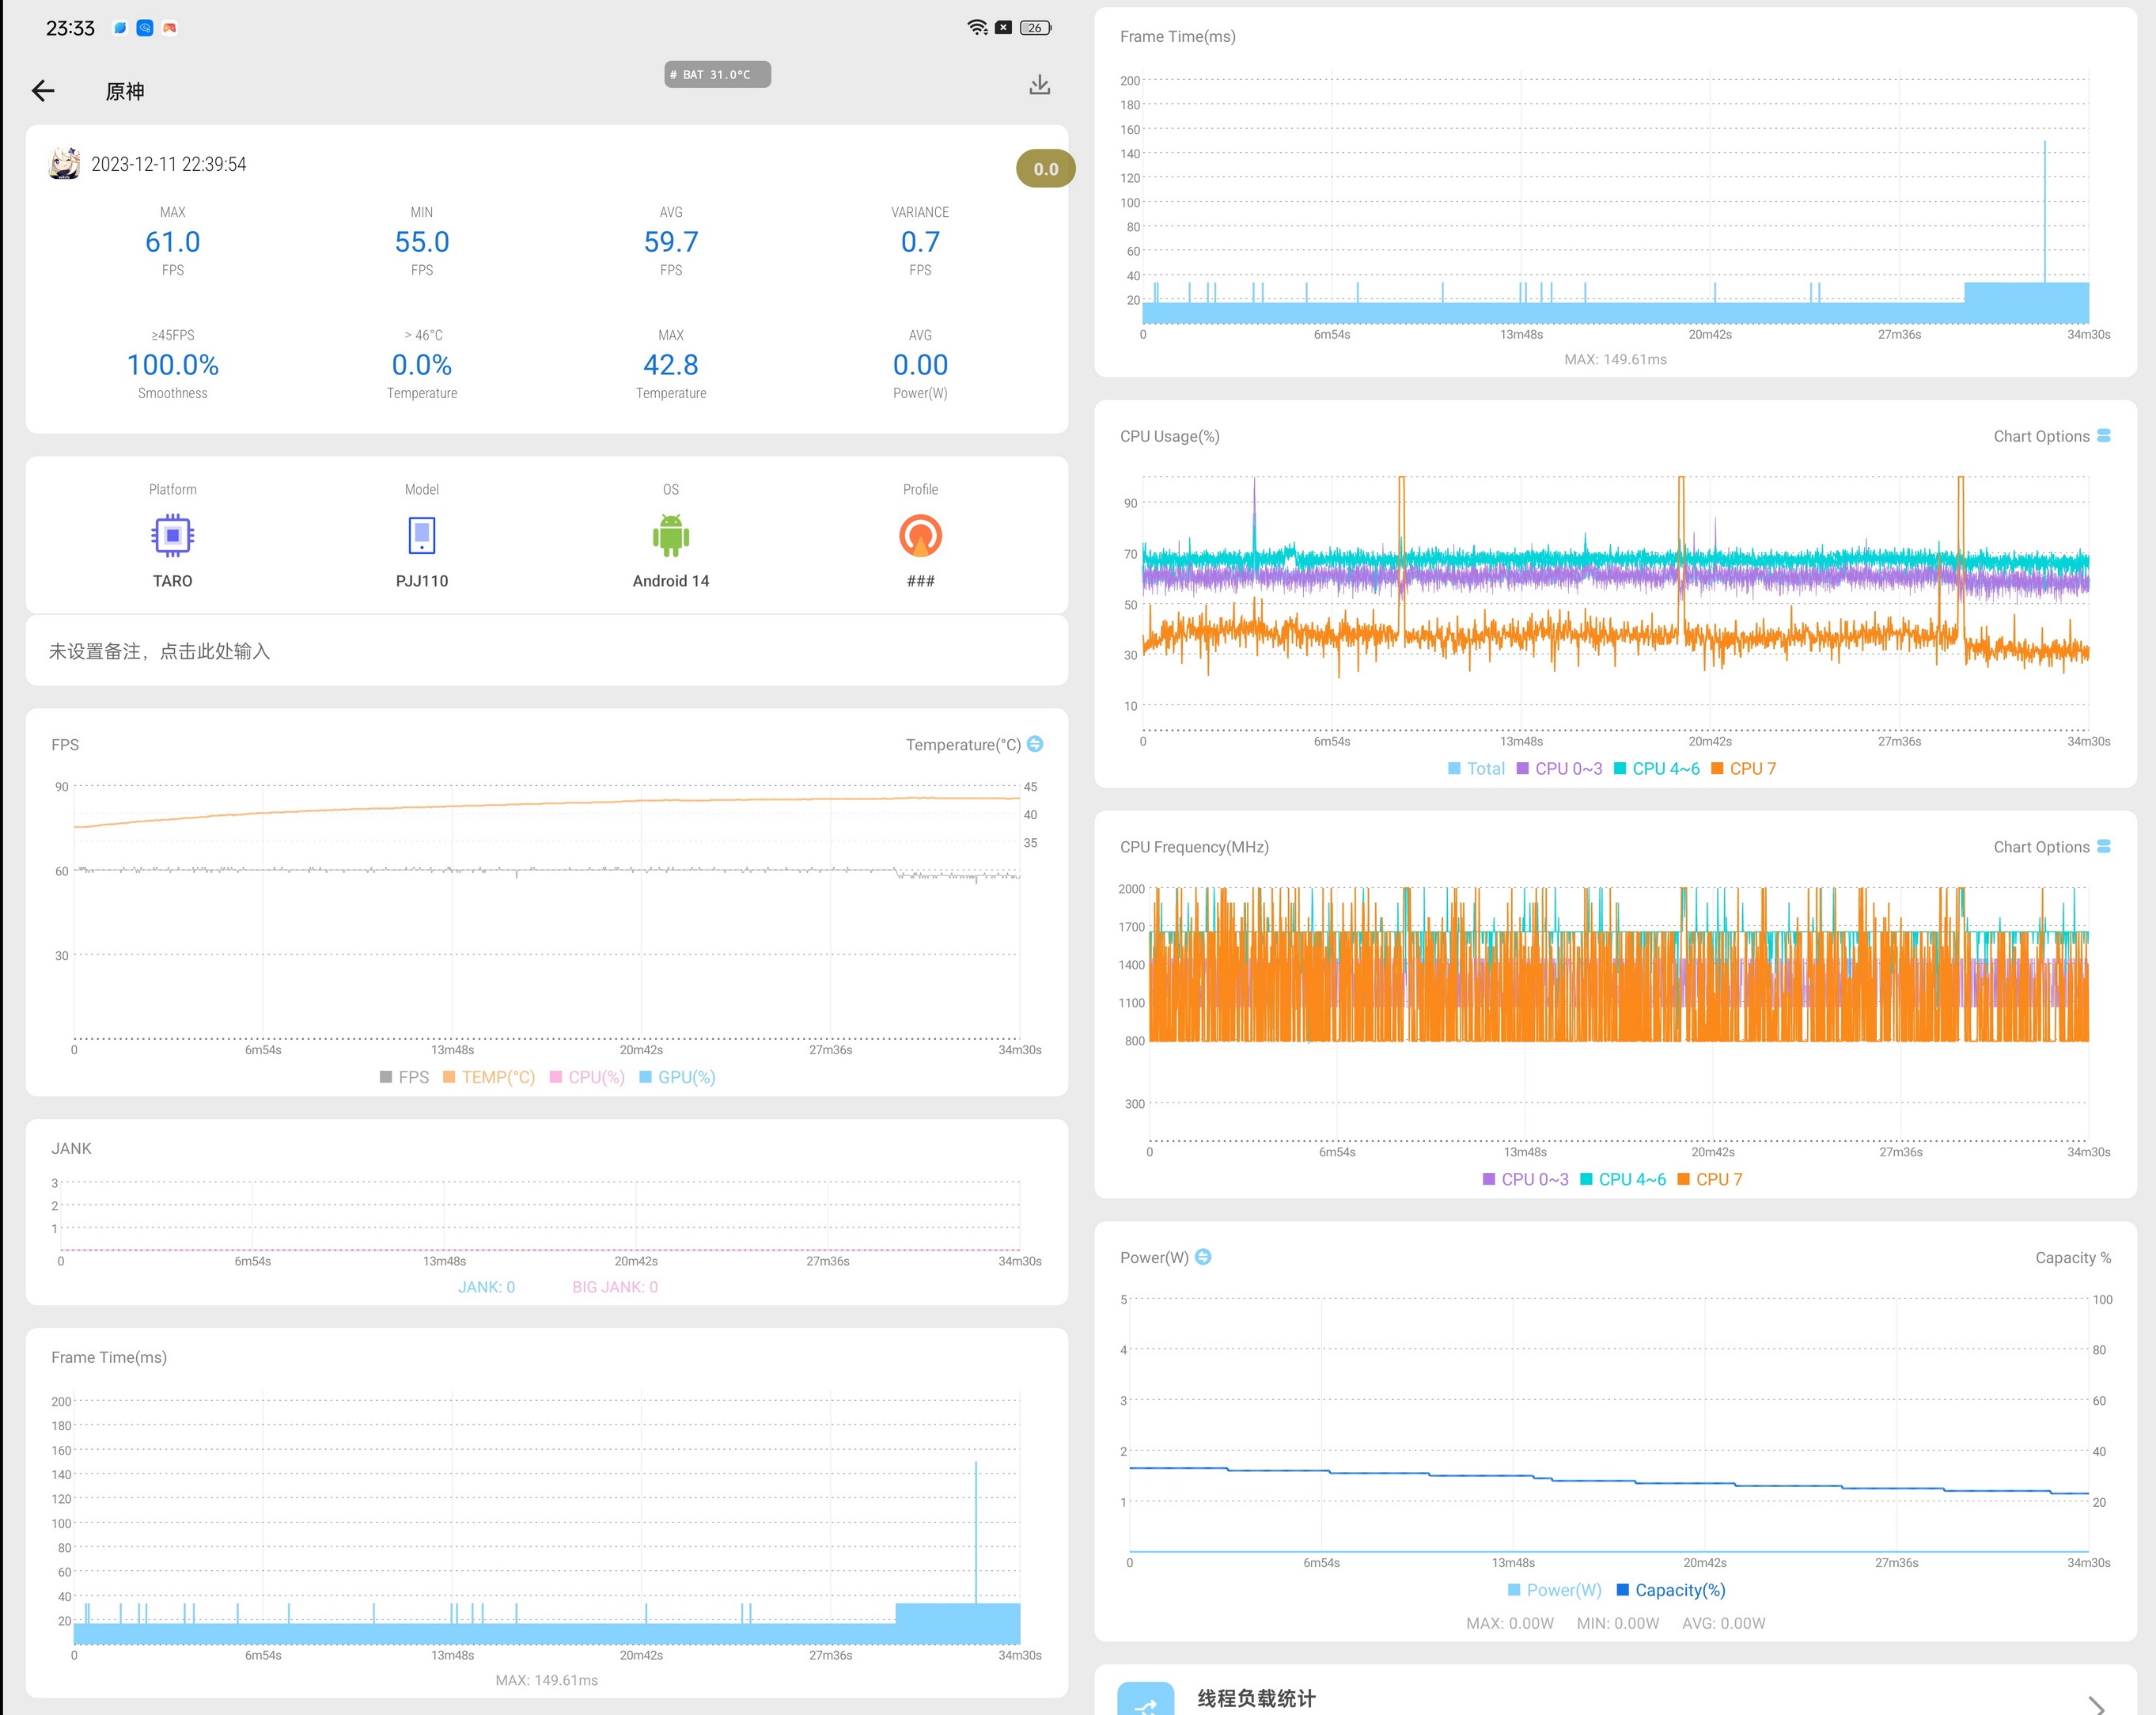Tap the JANK: 0 label
This screenshot has width=2156, height=1715.
pyautogui.click(x=486, y=1287)
